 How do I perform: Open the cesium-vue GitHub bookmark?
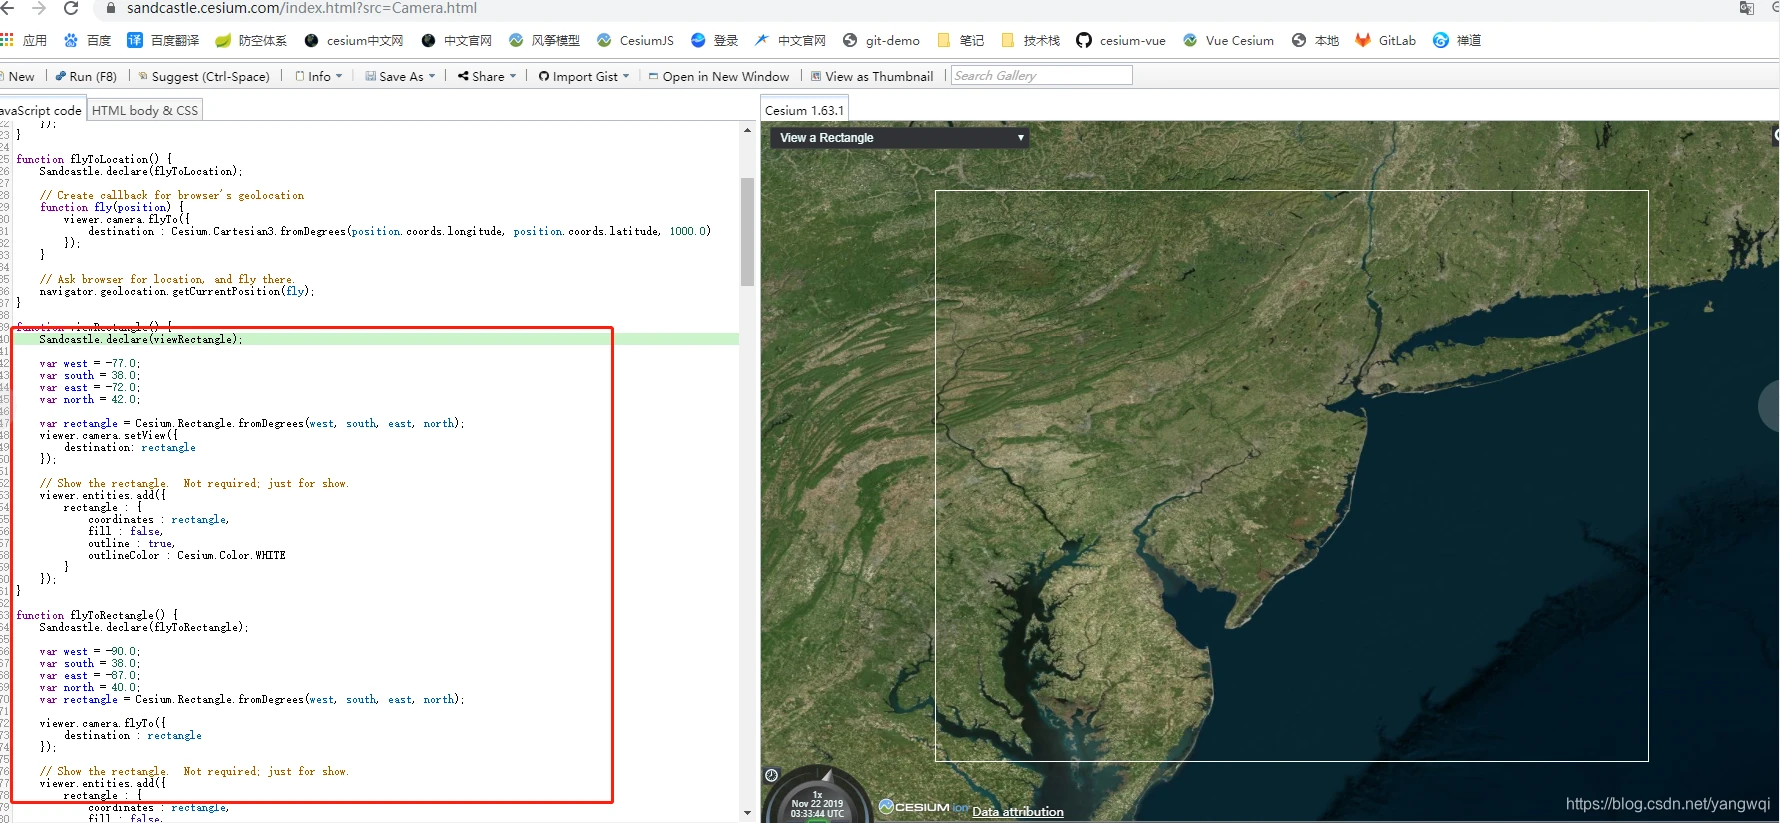[1121, 40]
